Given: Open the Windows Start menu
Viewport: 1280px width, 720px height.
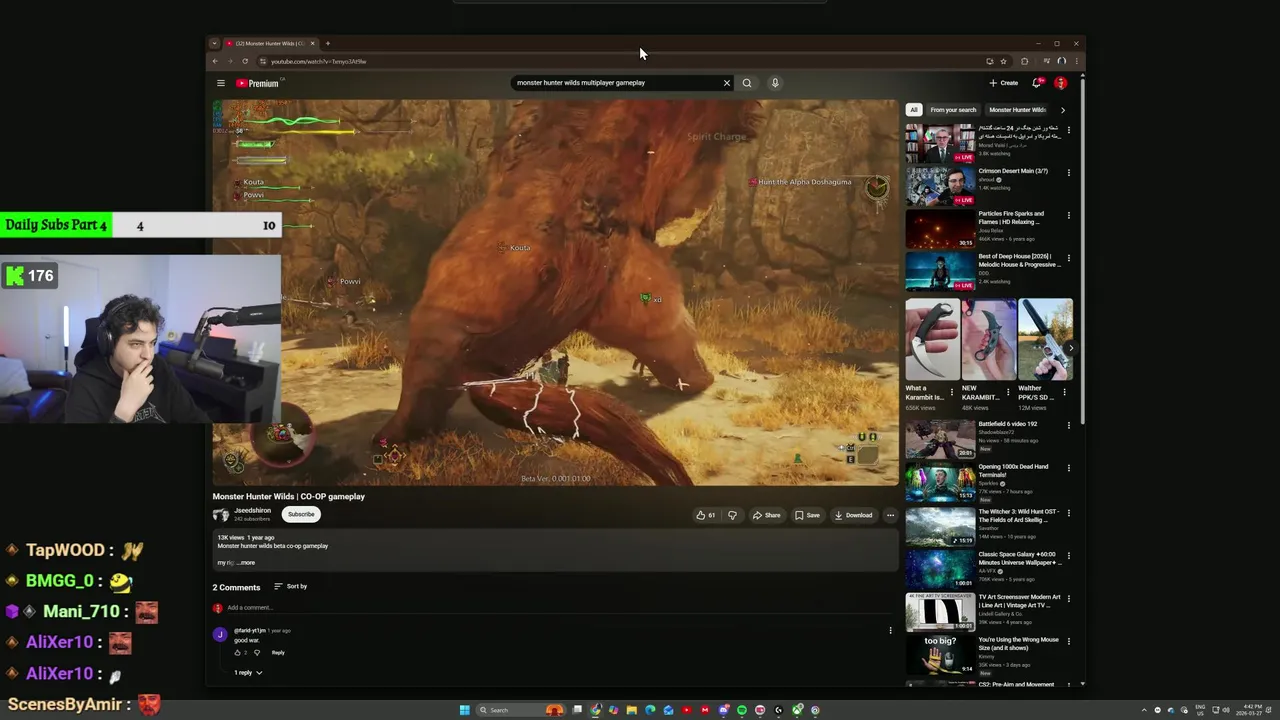Looking at the screenshot, I should 464,710.
